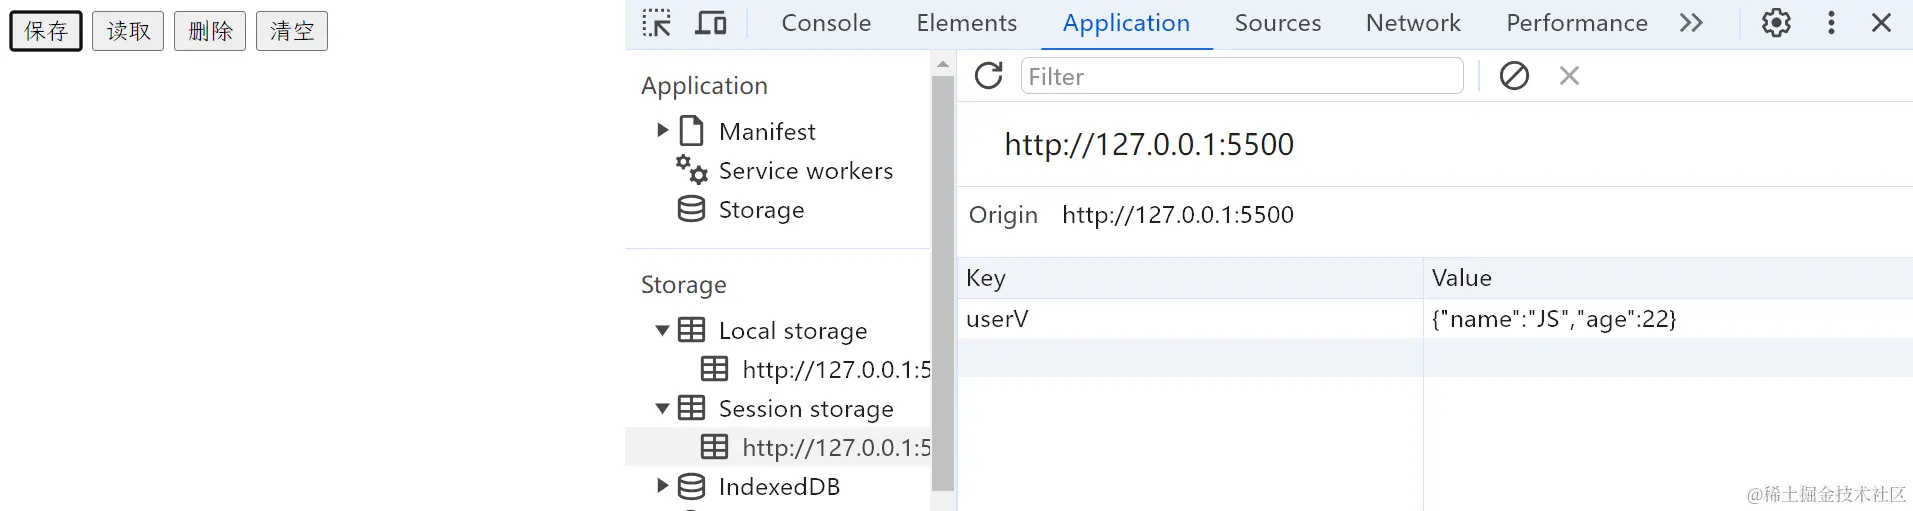Click the delete selected entry icon
Screen dimensions: 1913x511
(1569, 76)
